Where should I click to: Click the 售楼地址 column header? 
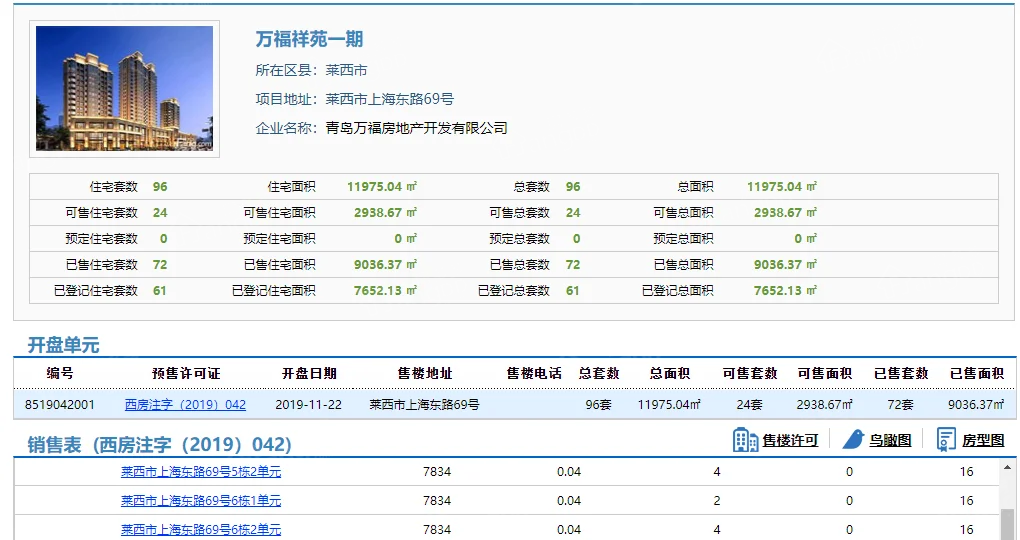pos(425,373)
